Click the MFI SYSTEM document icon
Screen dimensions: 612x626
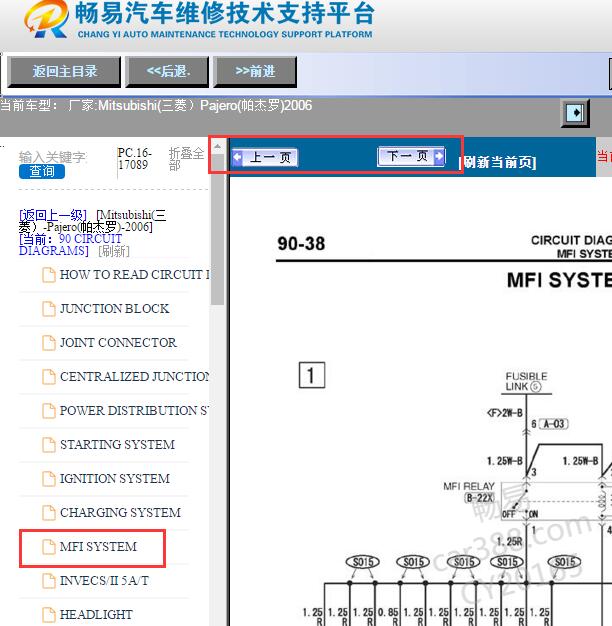point(49,547)
